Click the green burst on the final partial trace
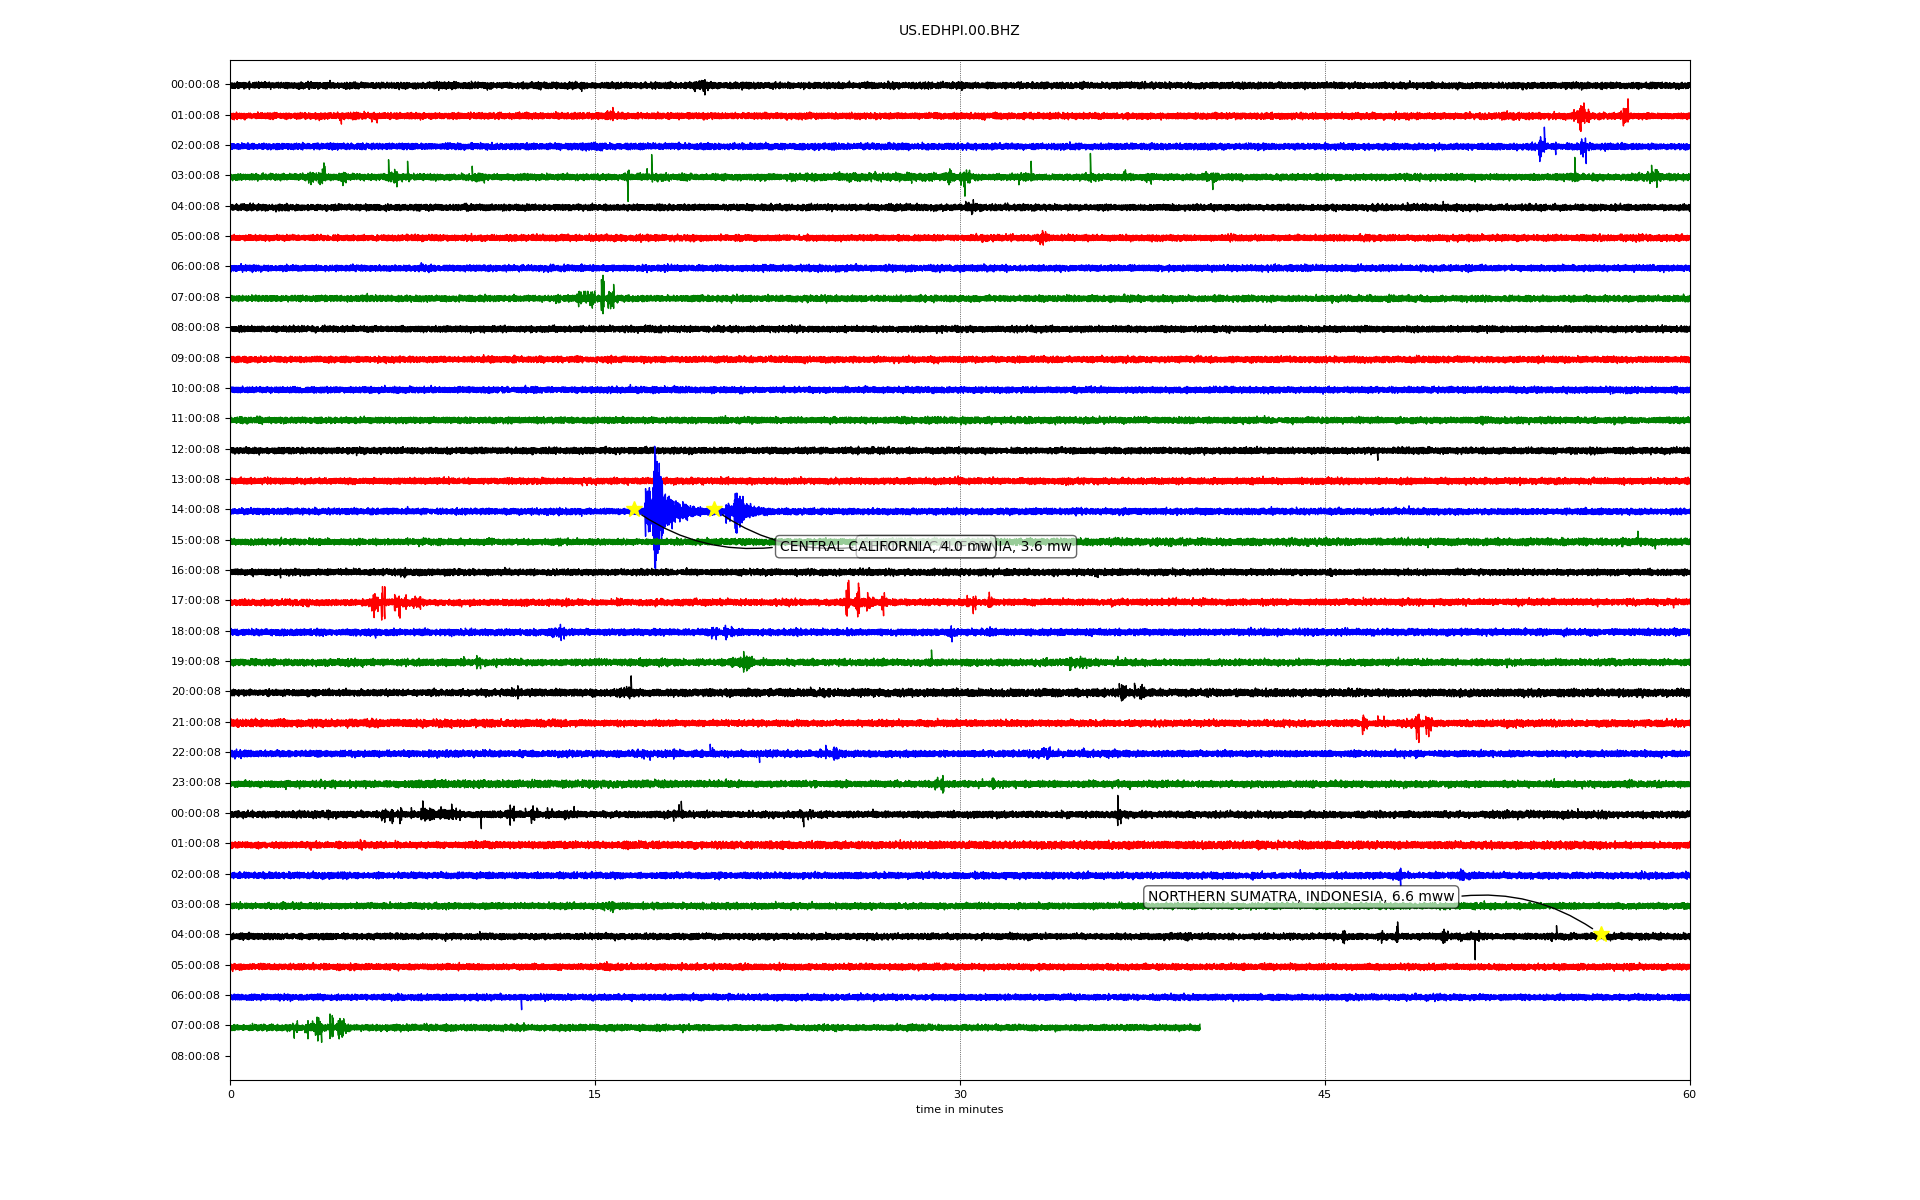Screen dimensions: 1920x1200 tap(320, 1027)
